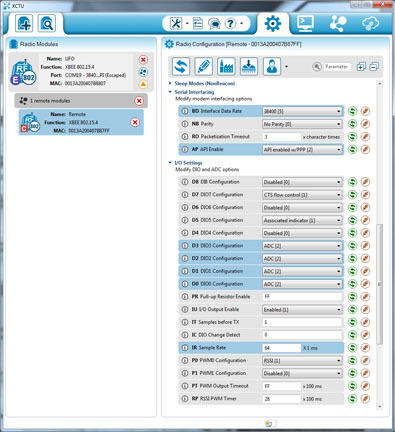
Task: Click the bottom status bar folder icon
Action: 269,424
